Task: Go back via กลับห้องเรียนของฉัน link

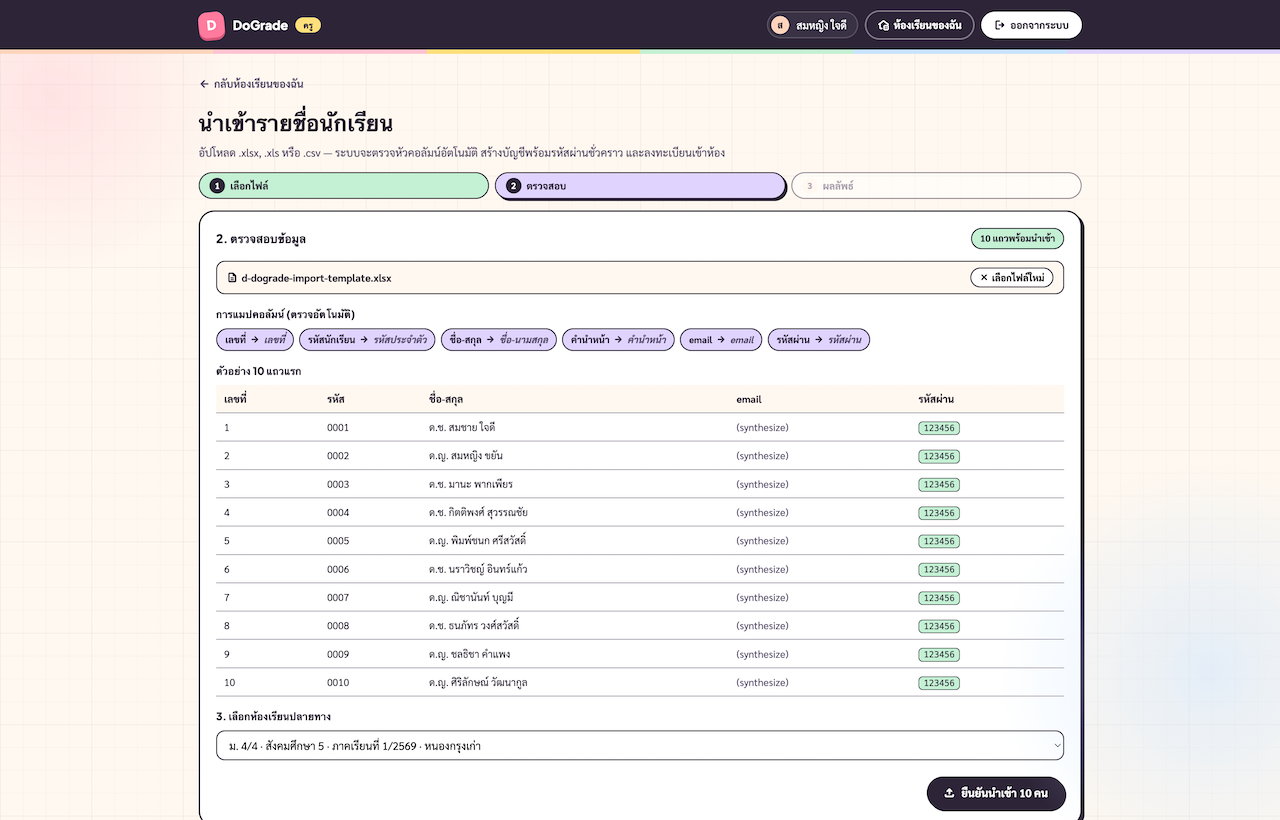Action: 251,84
